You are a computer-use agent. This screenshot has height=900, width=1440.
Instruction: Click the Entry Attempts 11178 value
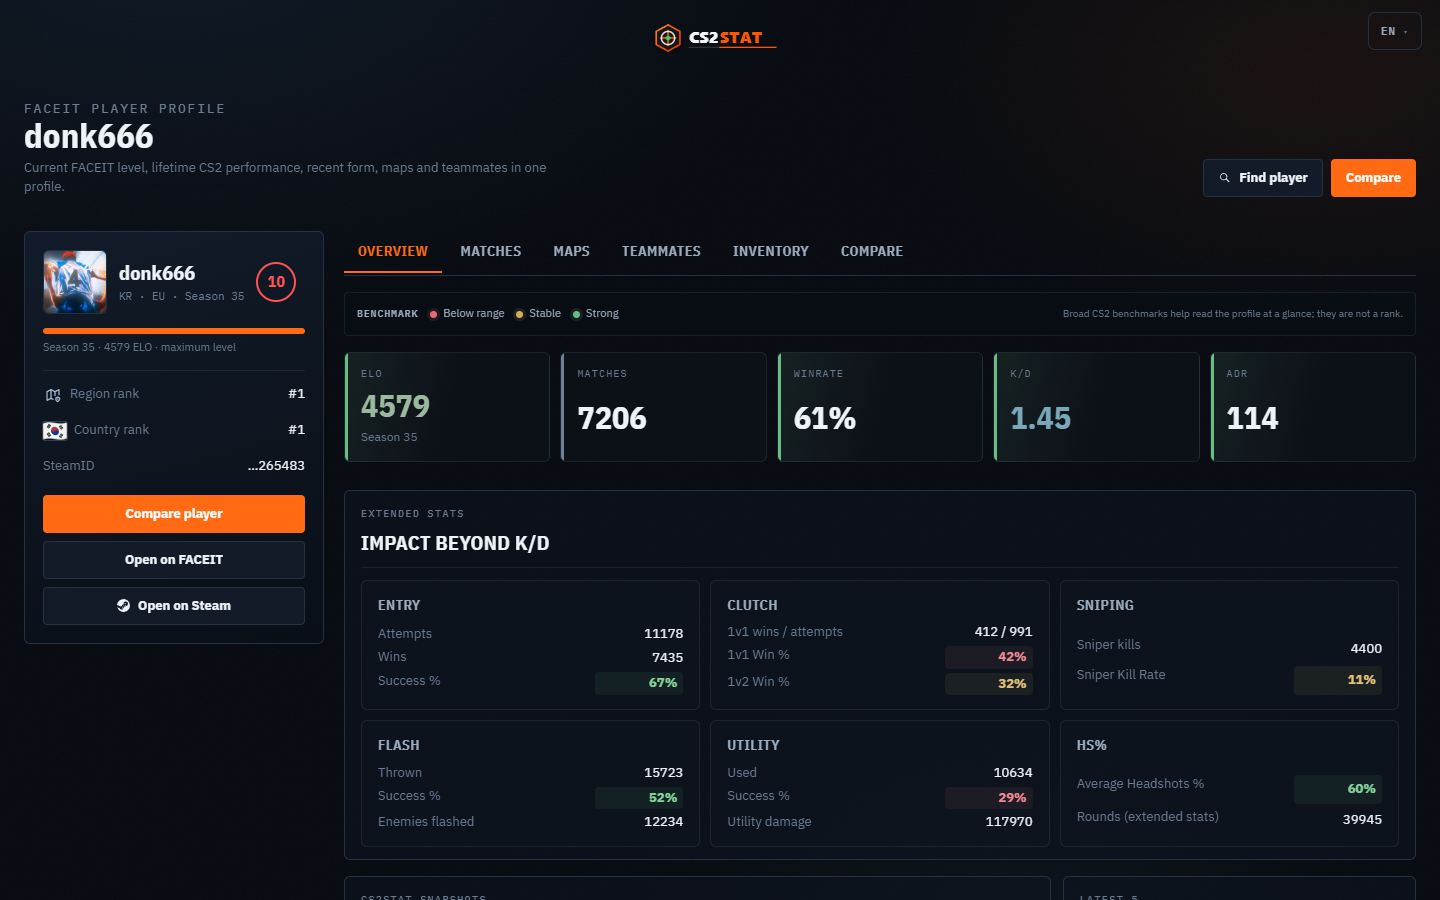pos(664,634)
